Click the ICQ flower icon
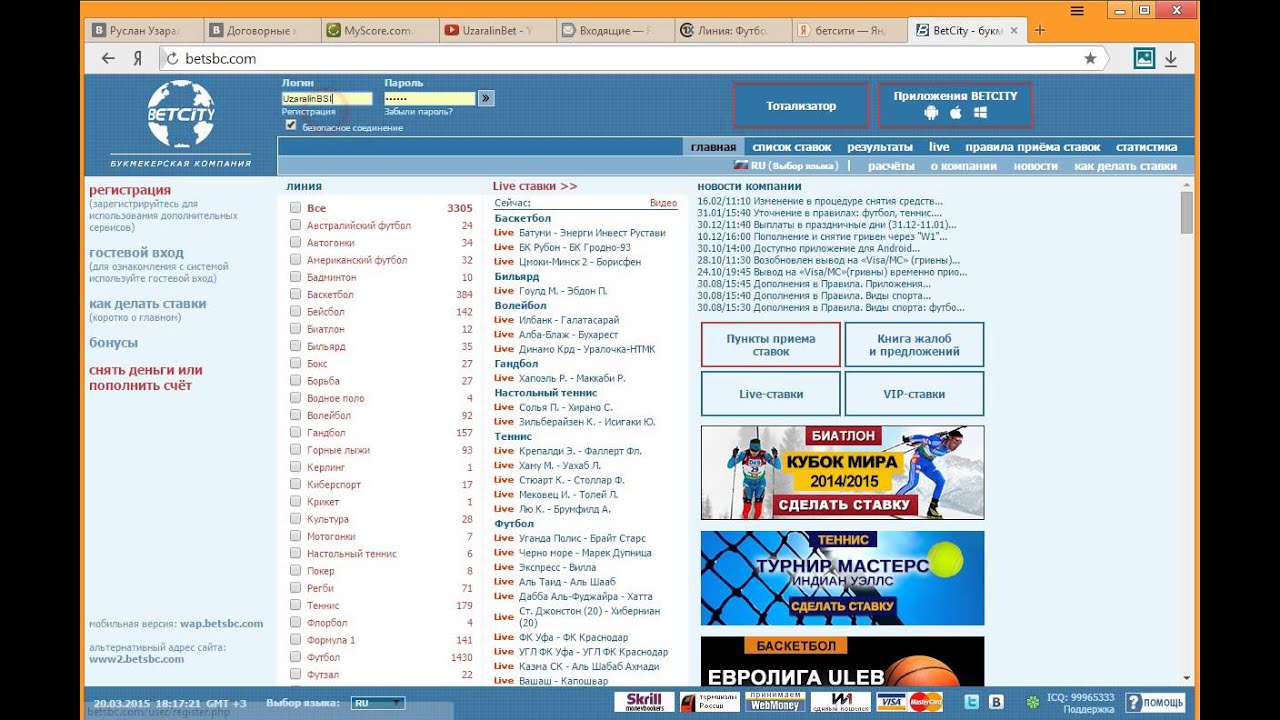Image resolution: width=1280 pixels, height=720 pixels. [1033, 702]
